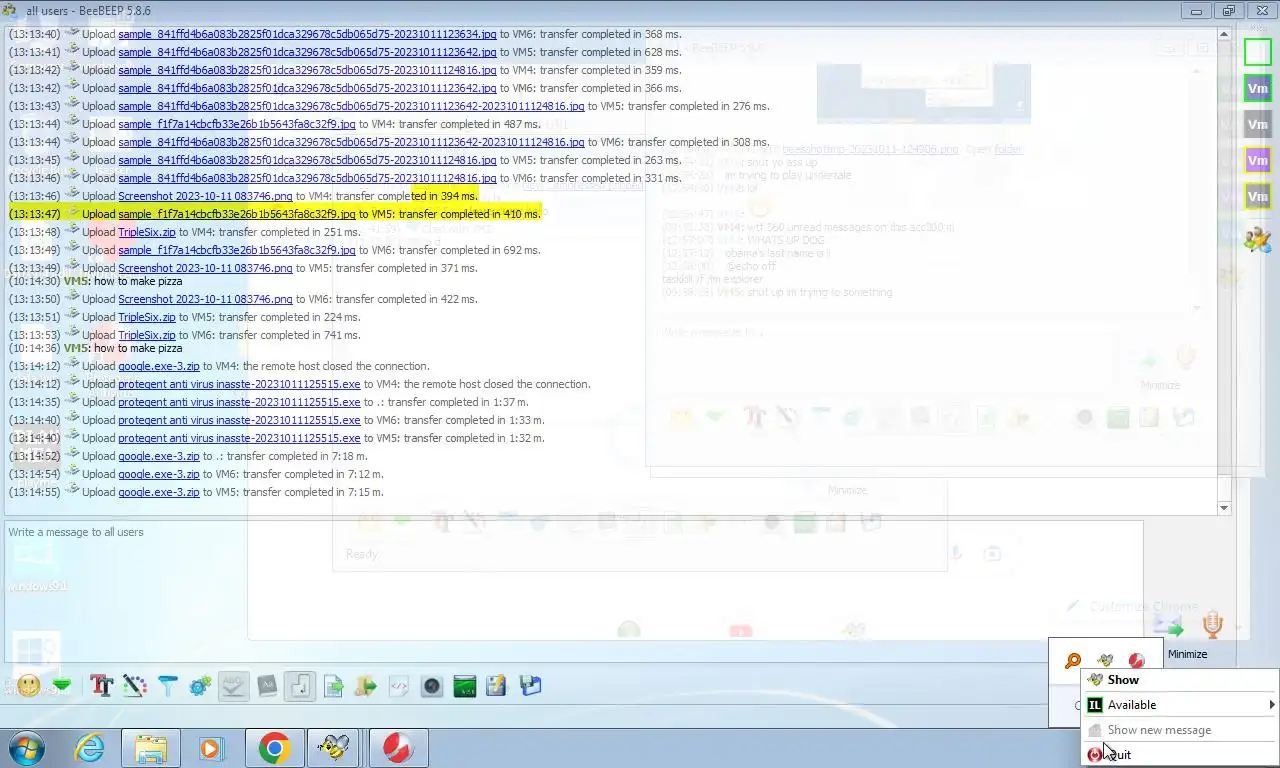This screenshot has width=1280, height=768.
Task: Click the send folder toolbar icon
Action: coord(366,686)
